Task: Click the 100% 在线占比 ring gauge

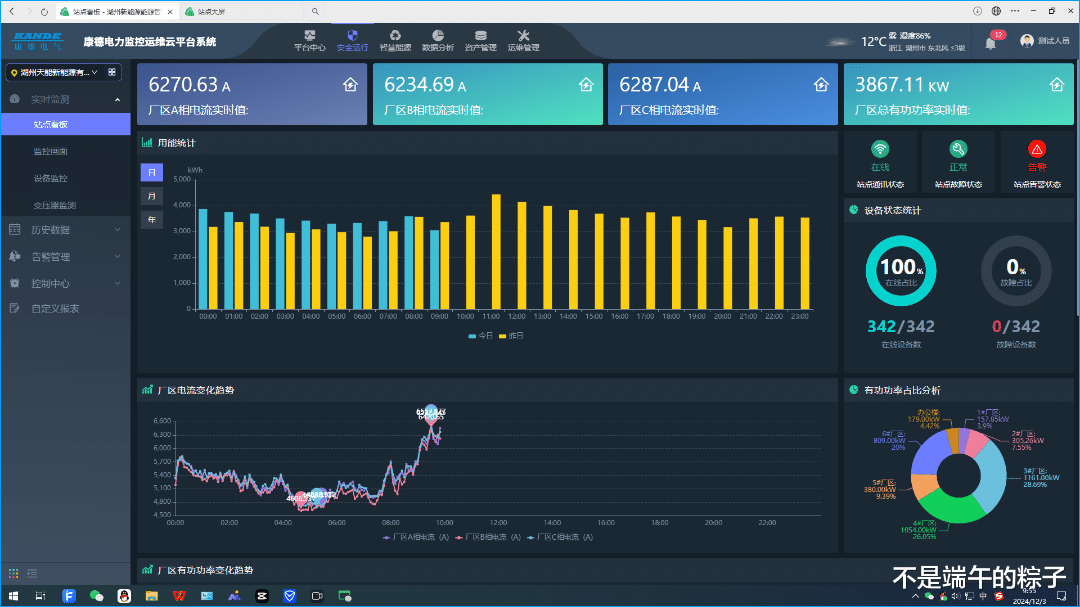Action: (x=901, y=271)
